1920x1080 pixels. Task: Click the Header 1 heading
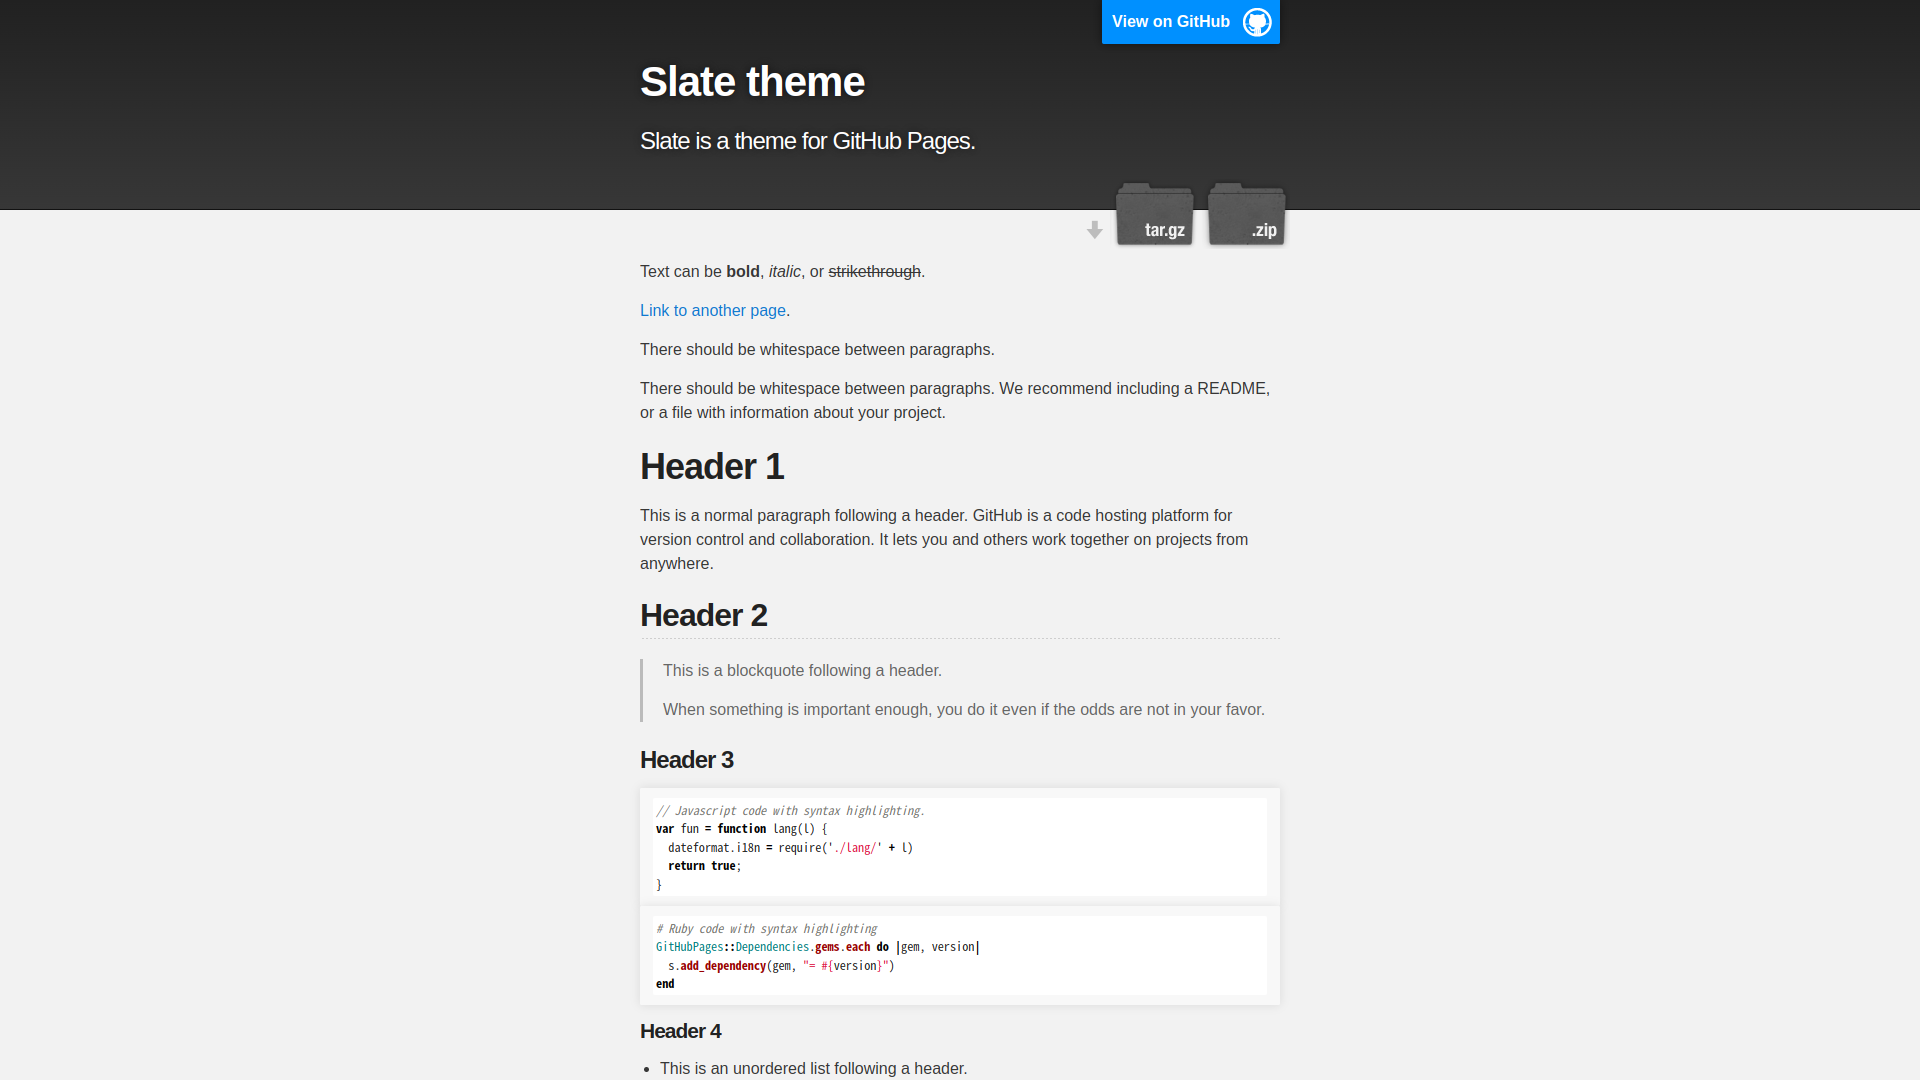[712, 466]
